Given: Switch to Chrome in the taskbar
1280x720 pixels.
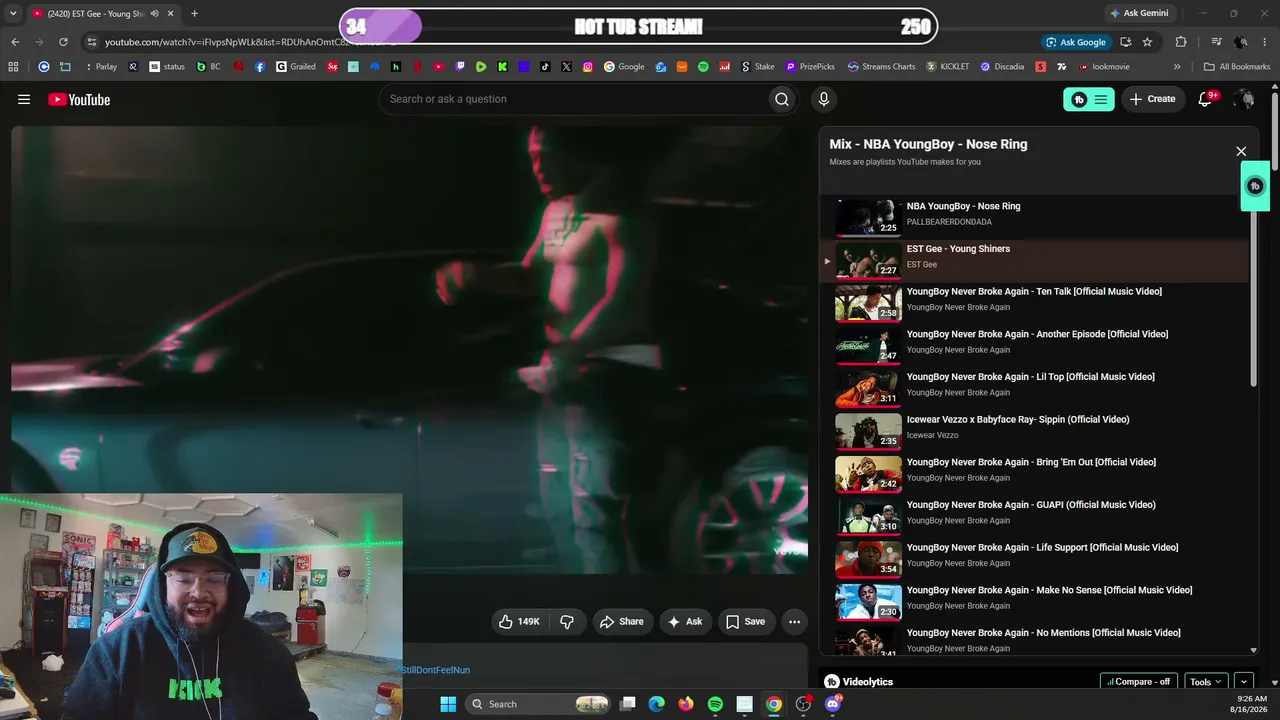Looking at the screenshot, I should pyautogui.click(x=774, y=704).
